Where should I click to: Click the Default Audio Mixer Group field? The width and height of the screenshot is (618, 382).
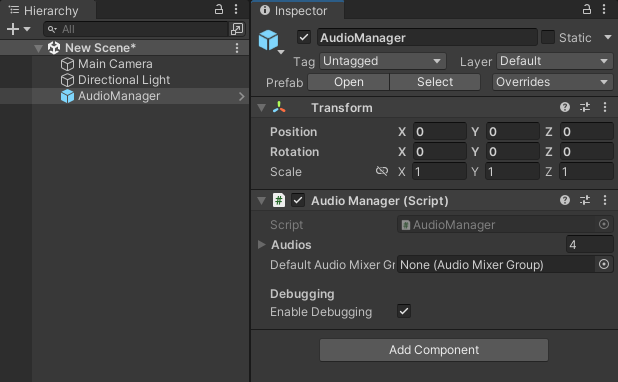coord(496,265)
